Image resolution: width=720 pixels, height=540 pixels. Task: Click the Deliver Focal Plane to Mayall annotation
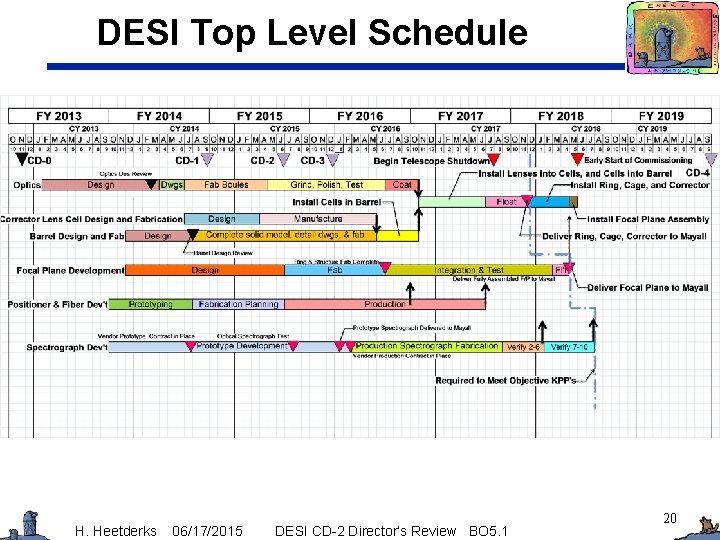[x=648, y=287]
